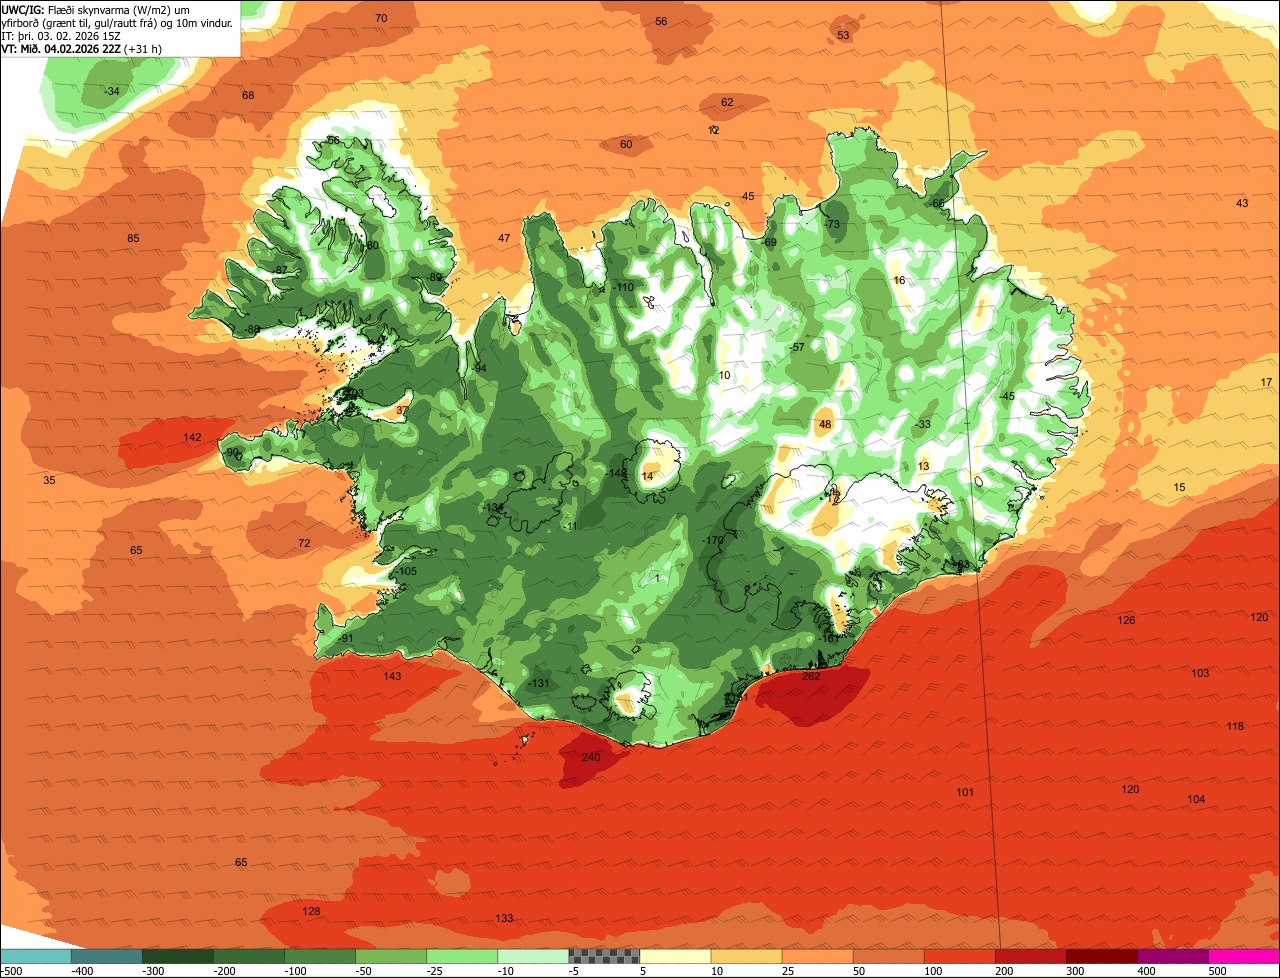Click the bright red legend swatch labeled 100
1280x978 pixels.
(x=960, y=956)
